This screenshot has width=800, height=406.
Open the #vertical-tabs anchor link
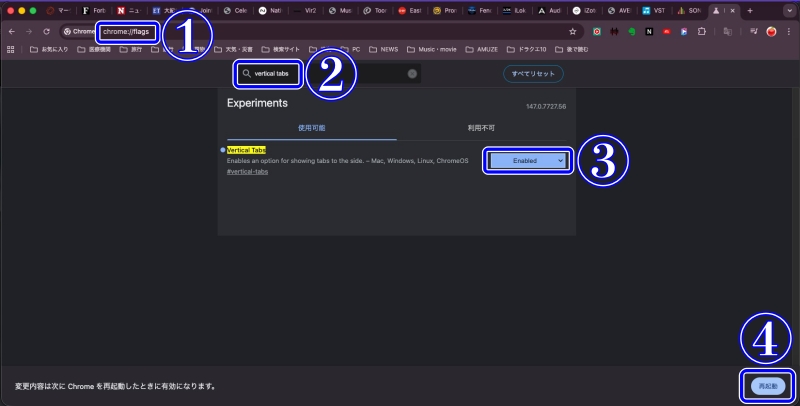tap(247, 171)
